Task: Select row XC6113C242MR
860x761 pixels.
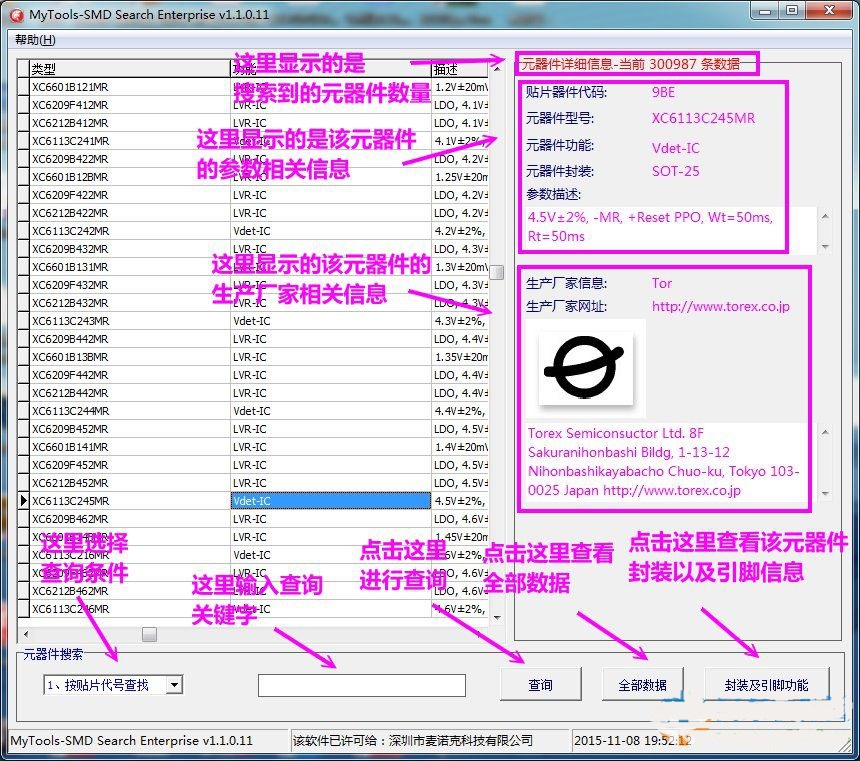Action: (x=252, y=231)
